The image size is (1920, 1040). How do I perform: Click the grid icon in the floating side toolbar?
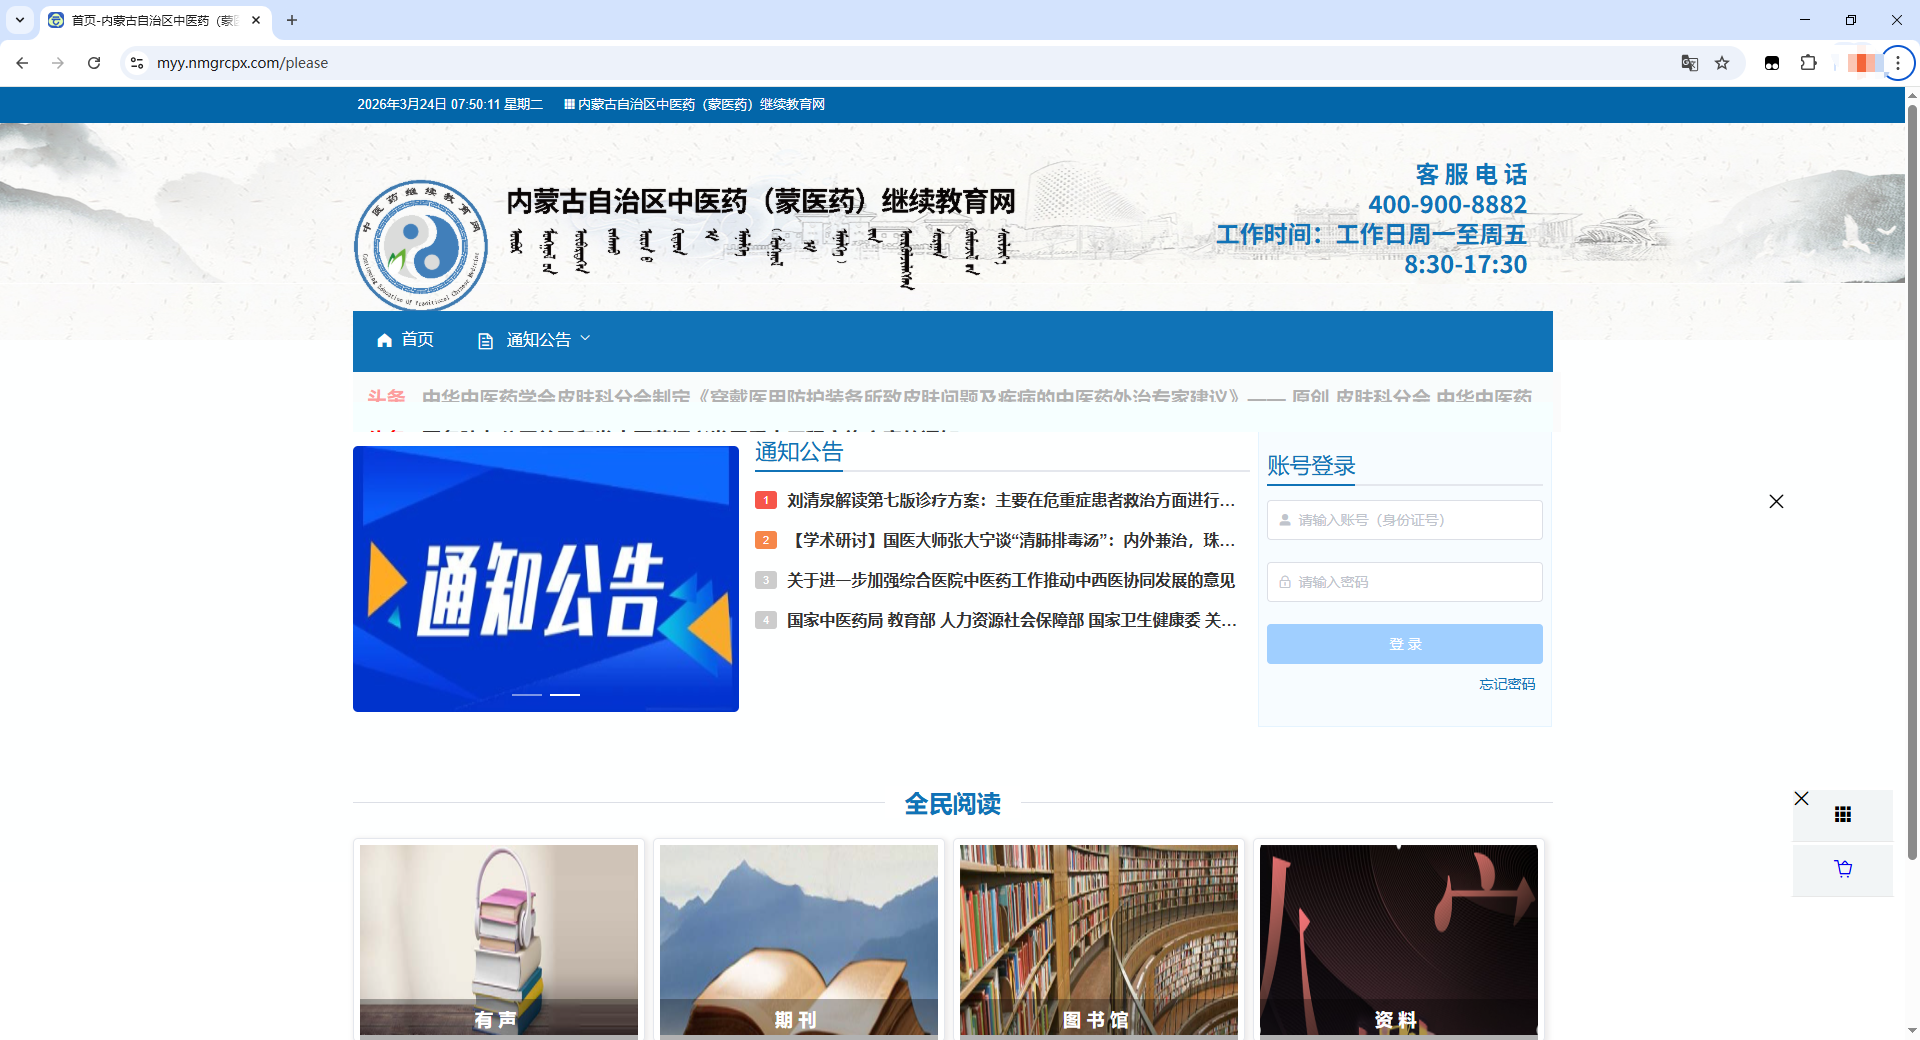[x=1843, y=815]
